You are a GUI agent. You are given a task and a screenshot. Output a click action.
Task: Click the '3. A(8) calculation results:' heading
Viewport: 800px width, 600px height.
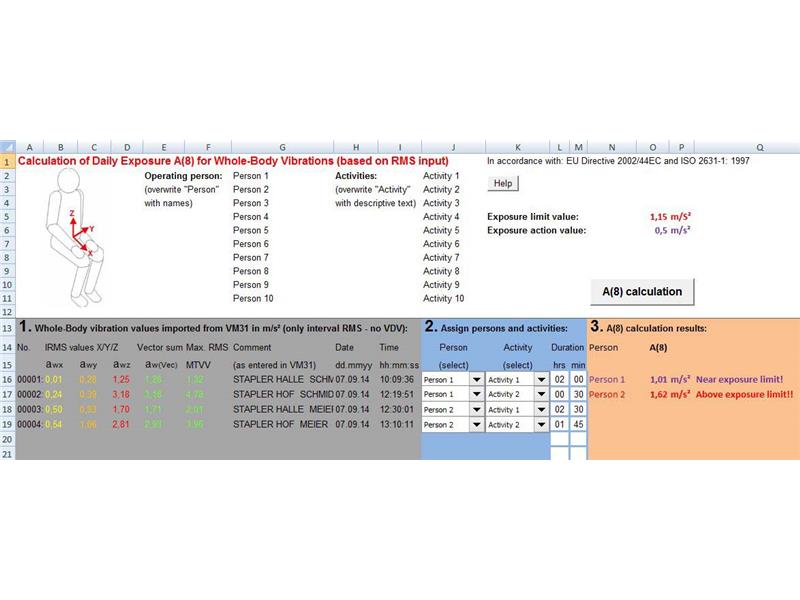click(x=648, y=327)
